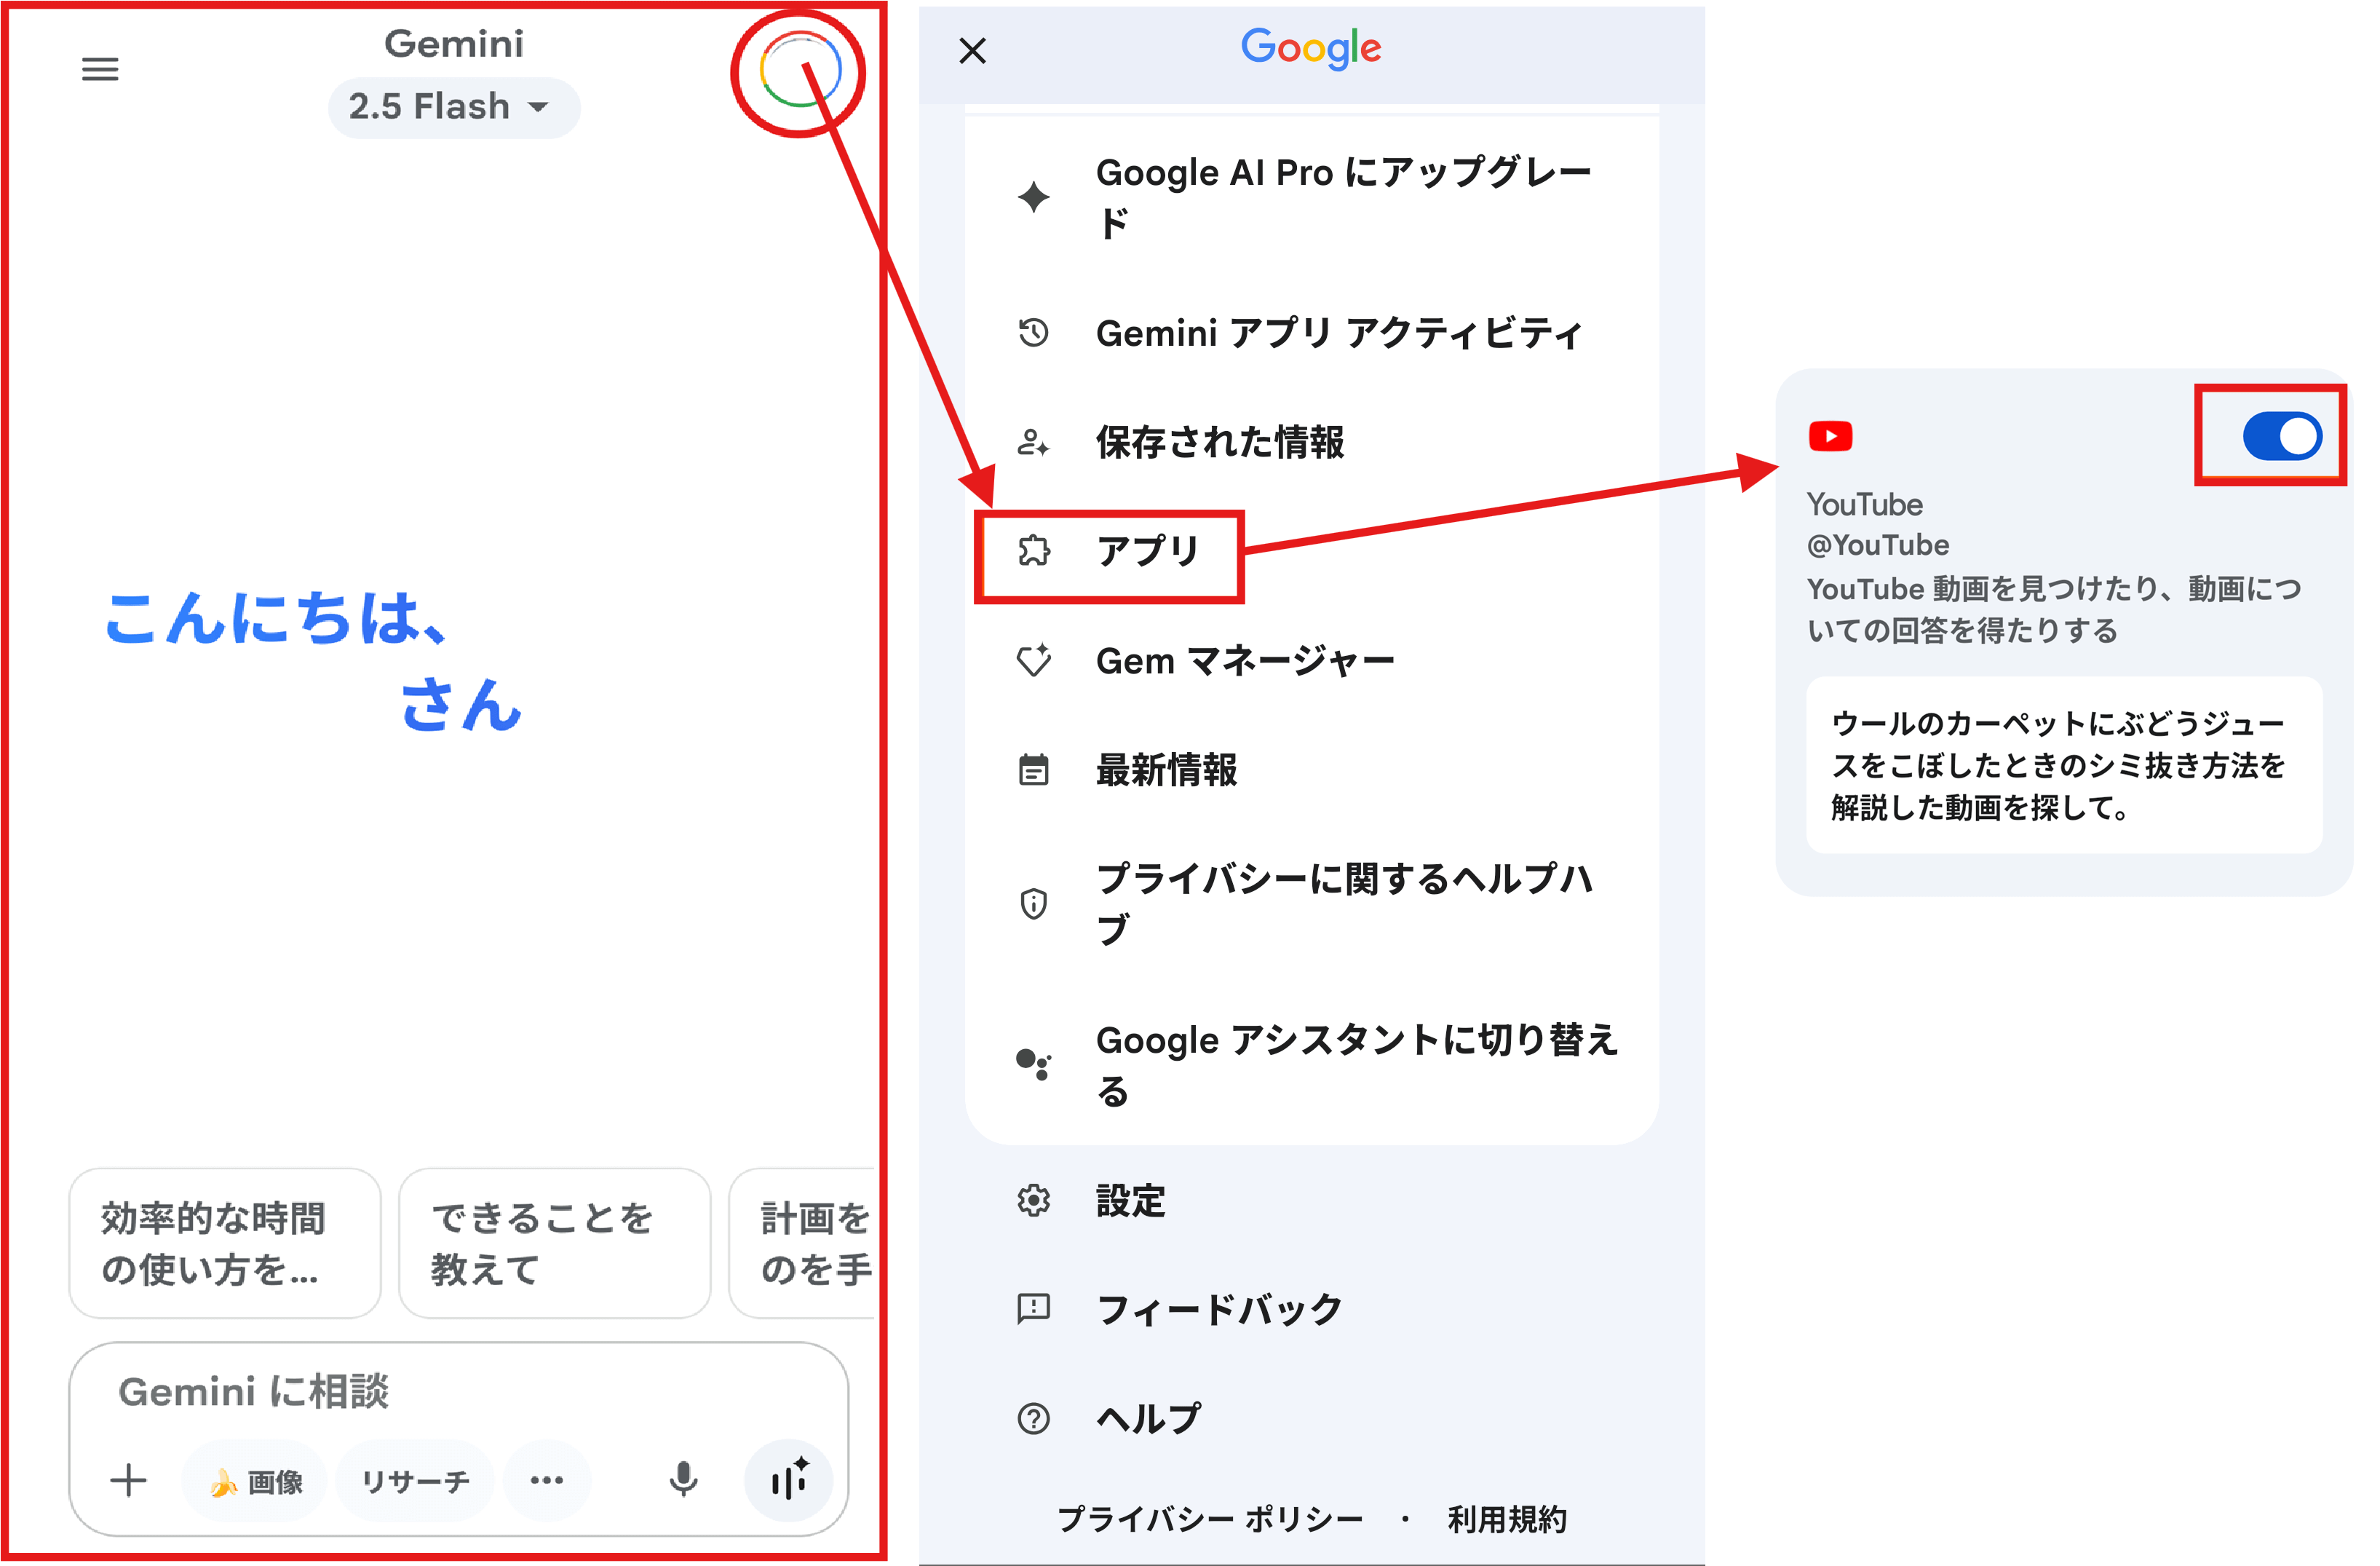
Task: Open the hamburger menu in Gemini
Action: (x=100, y=69)
